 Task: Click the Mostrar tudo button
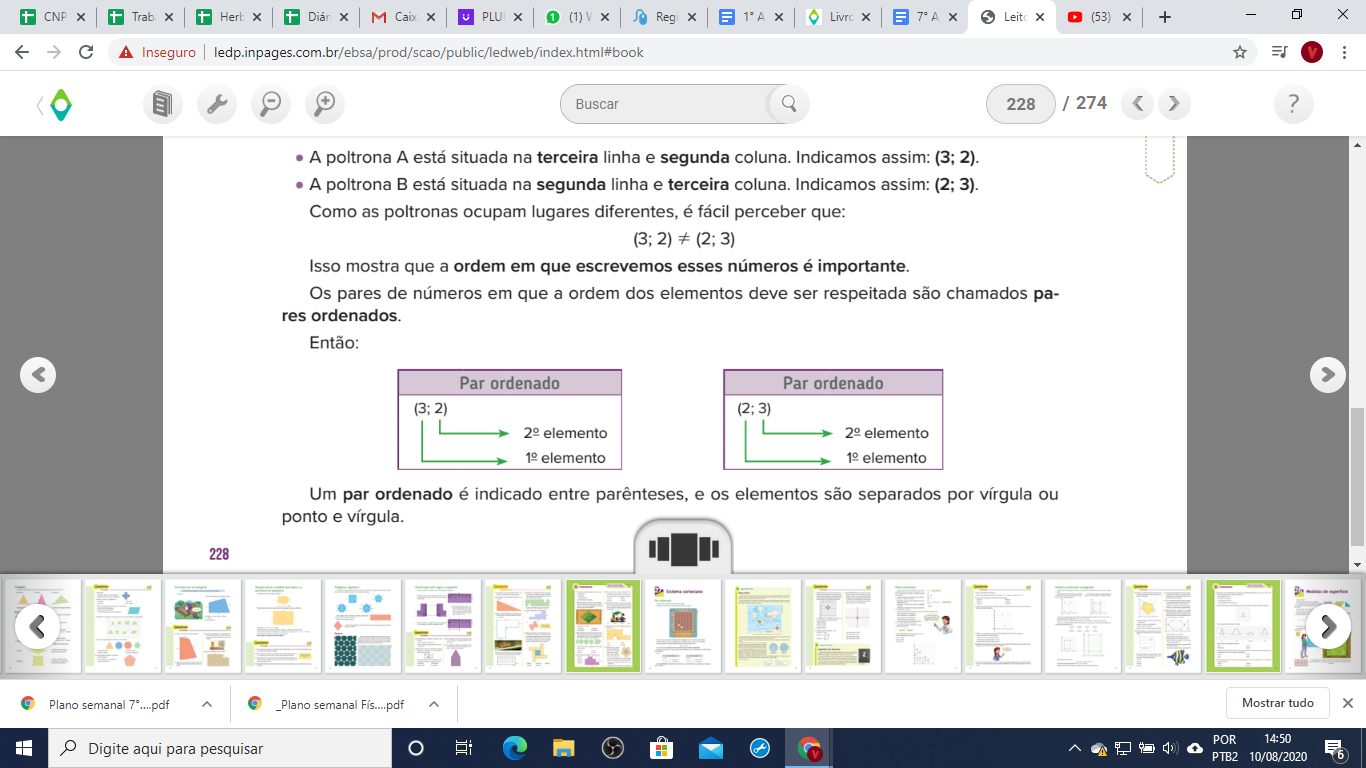1277,703
